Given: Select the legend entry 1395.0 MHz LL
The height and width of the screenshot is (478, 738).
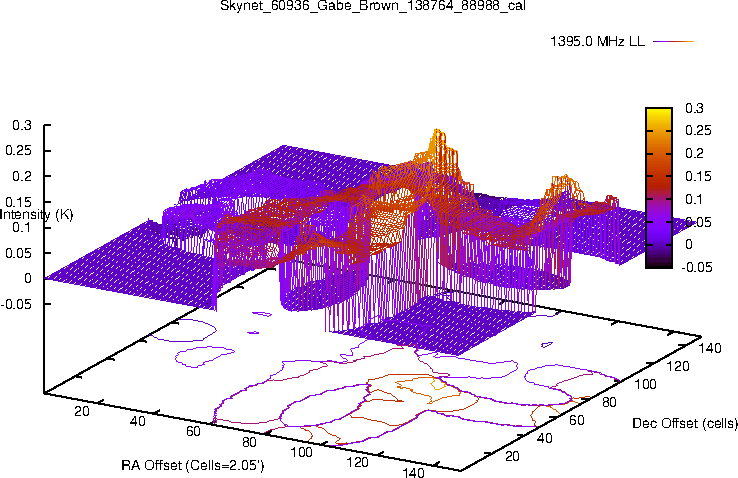Looking at the screenshot, I should pyautogui.click(x=597, y=41).
